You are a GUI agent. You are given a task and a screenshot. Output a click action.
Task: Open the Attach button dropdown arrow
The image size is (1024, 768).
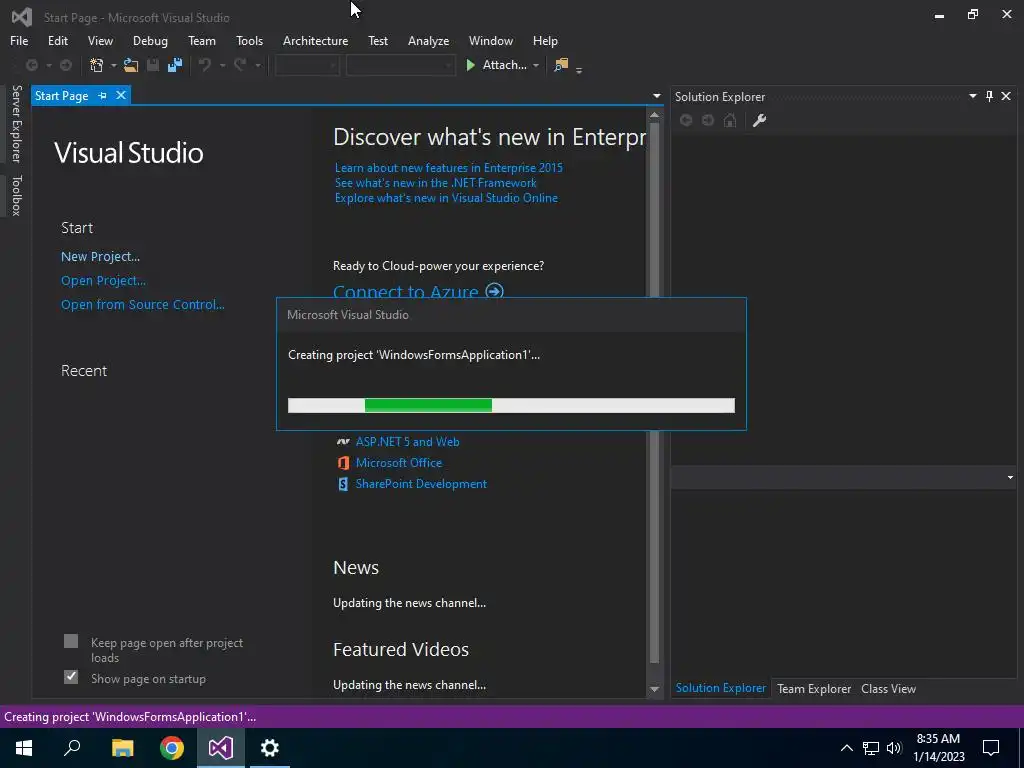coord(536,65)
